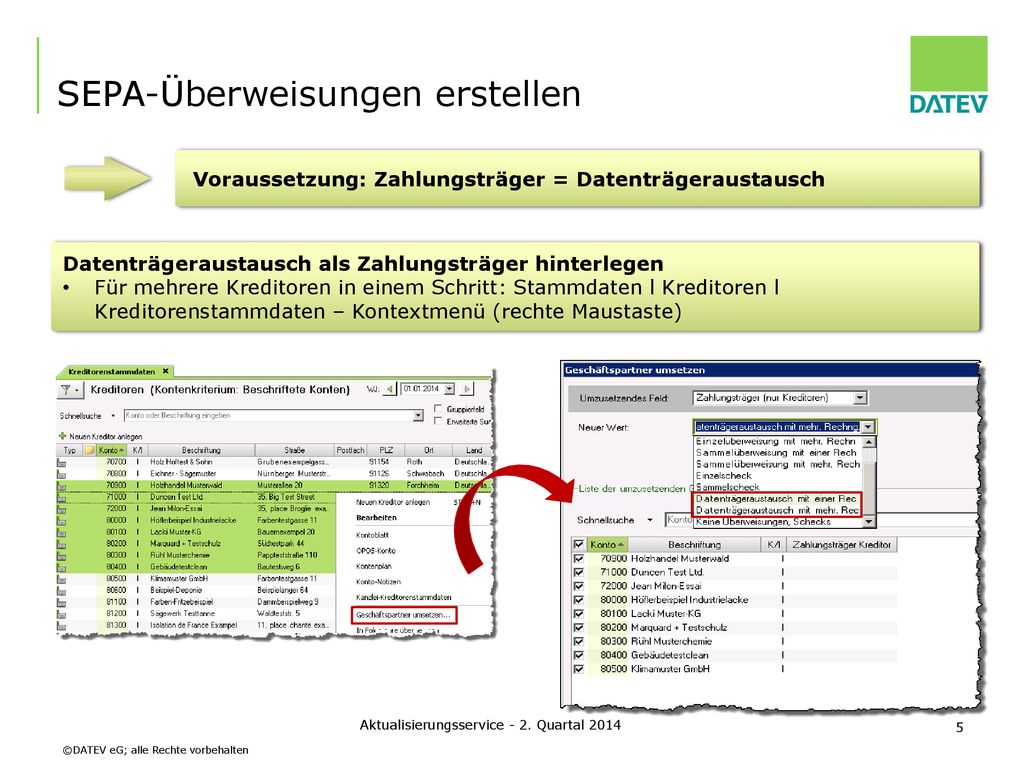This screenshot has width=1024, height=768.
Task: Toggle select-all checkbox in partner list header
Action: point(579,544)
